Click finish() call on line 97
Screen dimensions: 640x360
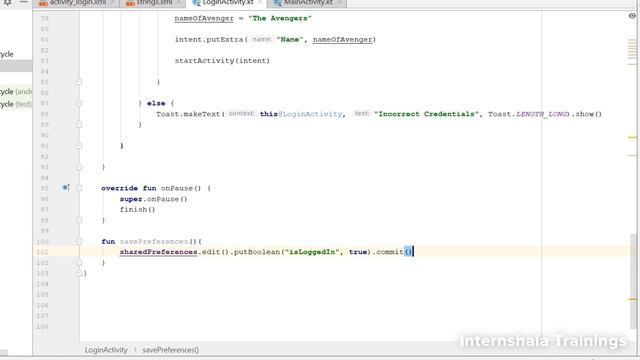pos(138,210)
